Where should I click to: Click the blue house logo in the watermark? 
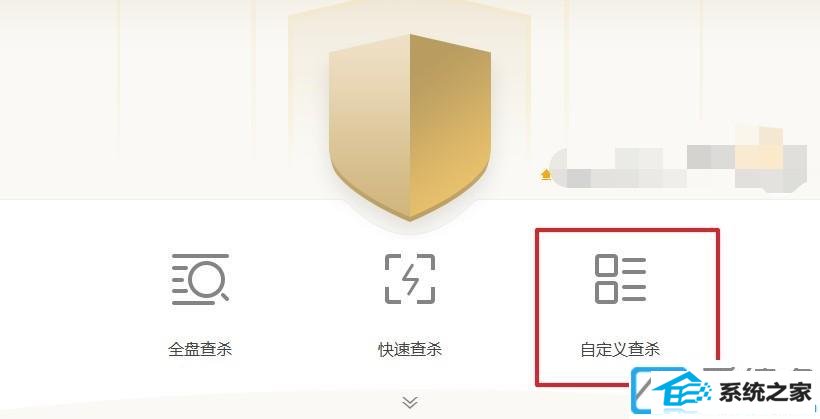681,392
